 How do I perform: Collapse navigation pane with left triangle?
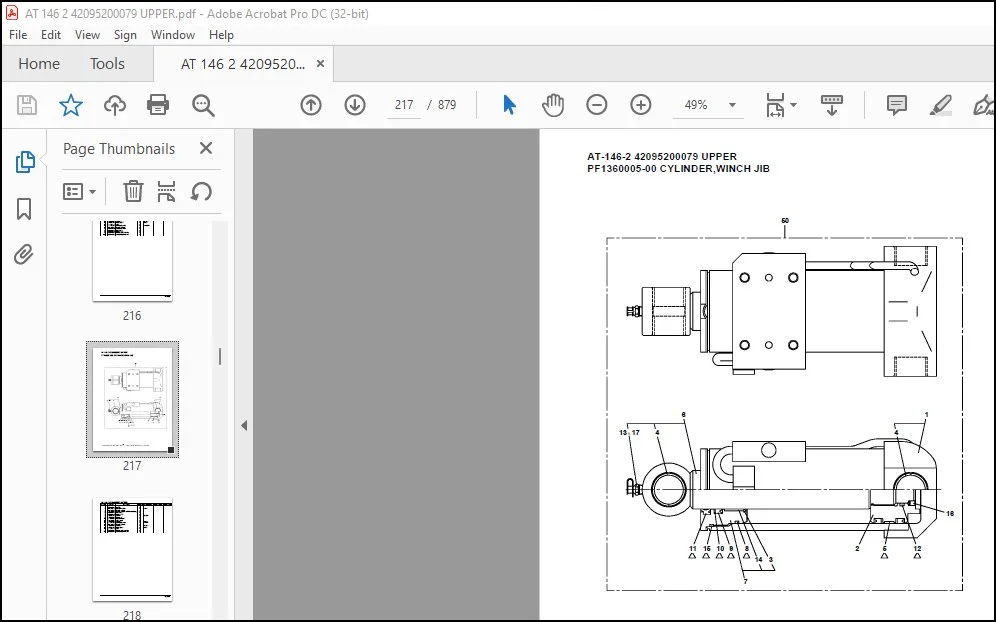(244, 426)
